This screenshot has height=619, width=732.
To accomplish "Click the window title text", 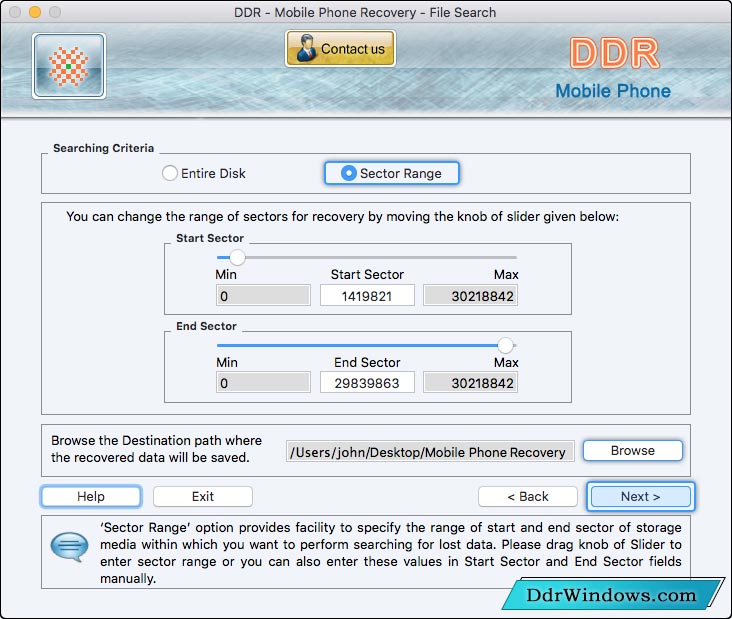I will click(365, 12).
